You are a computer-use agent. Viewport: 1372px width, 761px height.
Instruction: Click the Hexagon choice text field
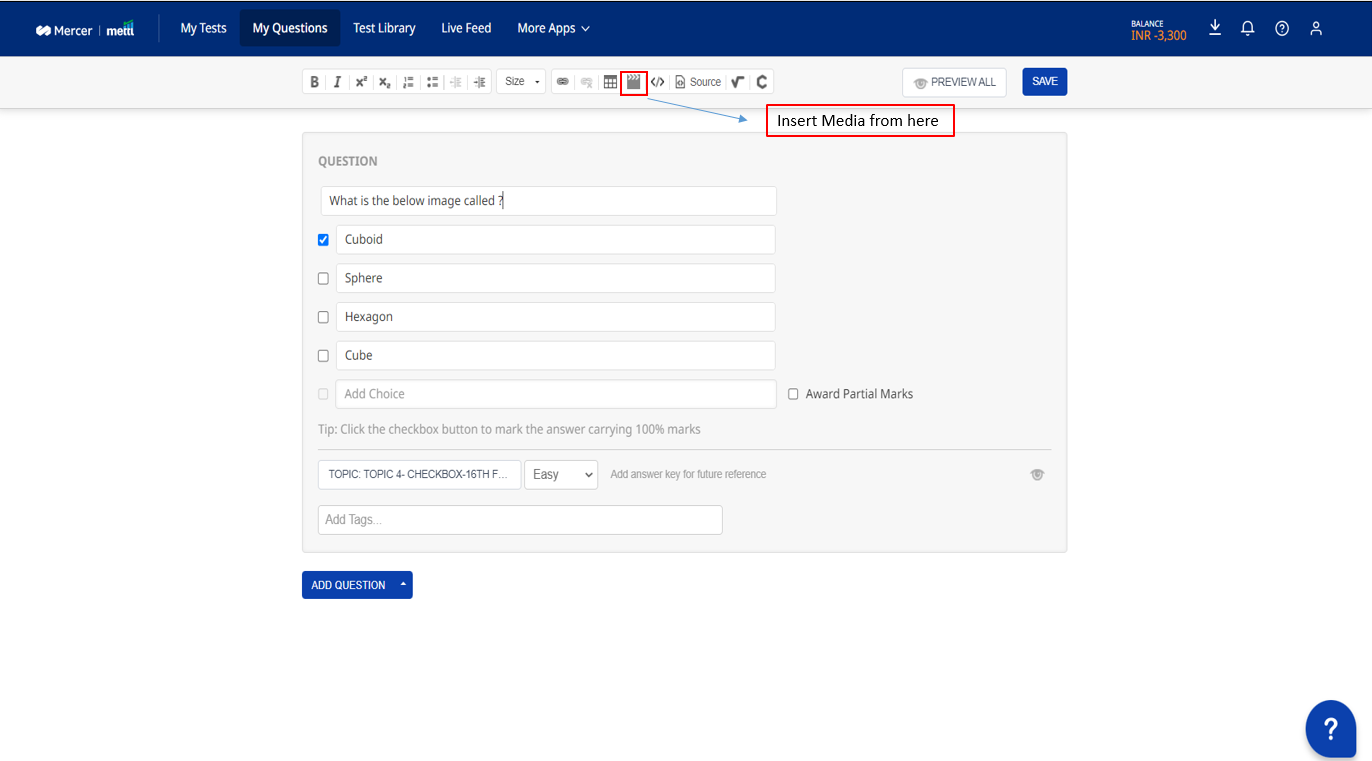point(555,317)
